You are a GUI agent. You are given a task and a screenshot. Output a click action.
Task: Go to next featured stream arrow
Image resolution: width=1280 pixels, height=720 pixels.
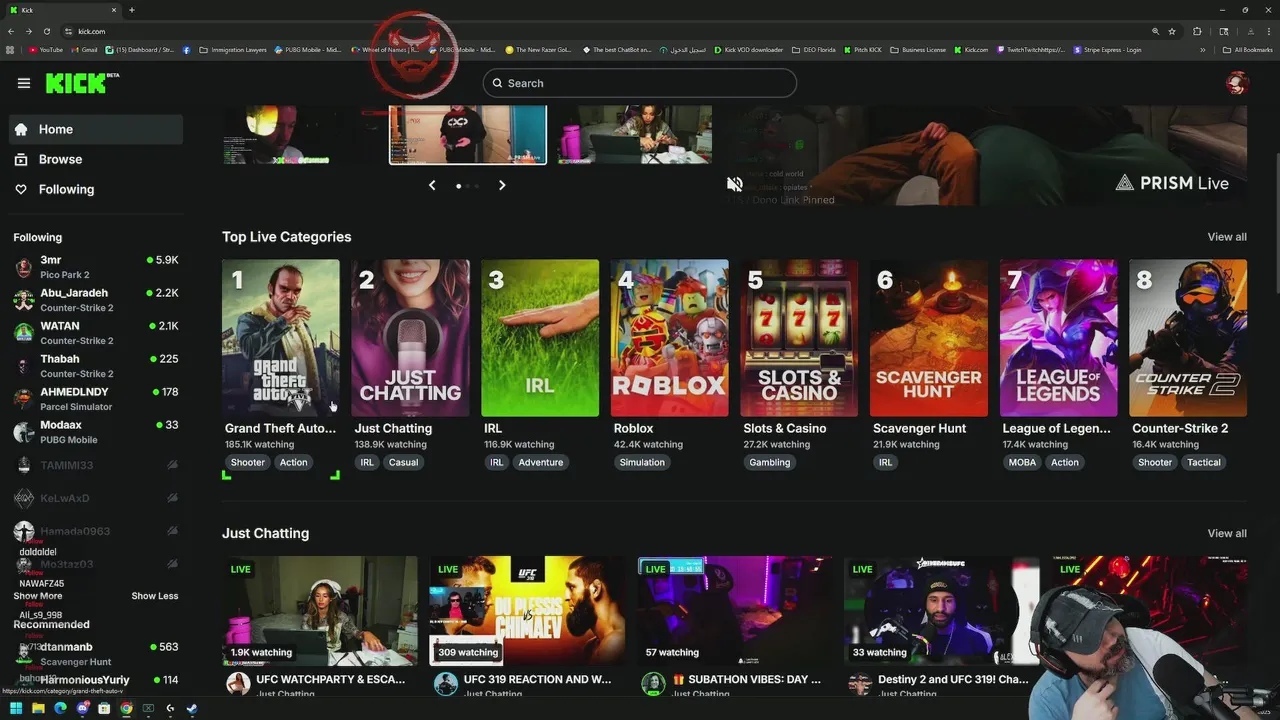click(x=502, y=185)
